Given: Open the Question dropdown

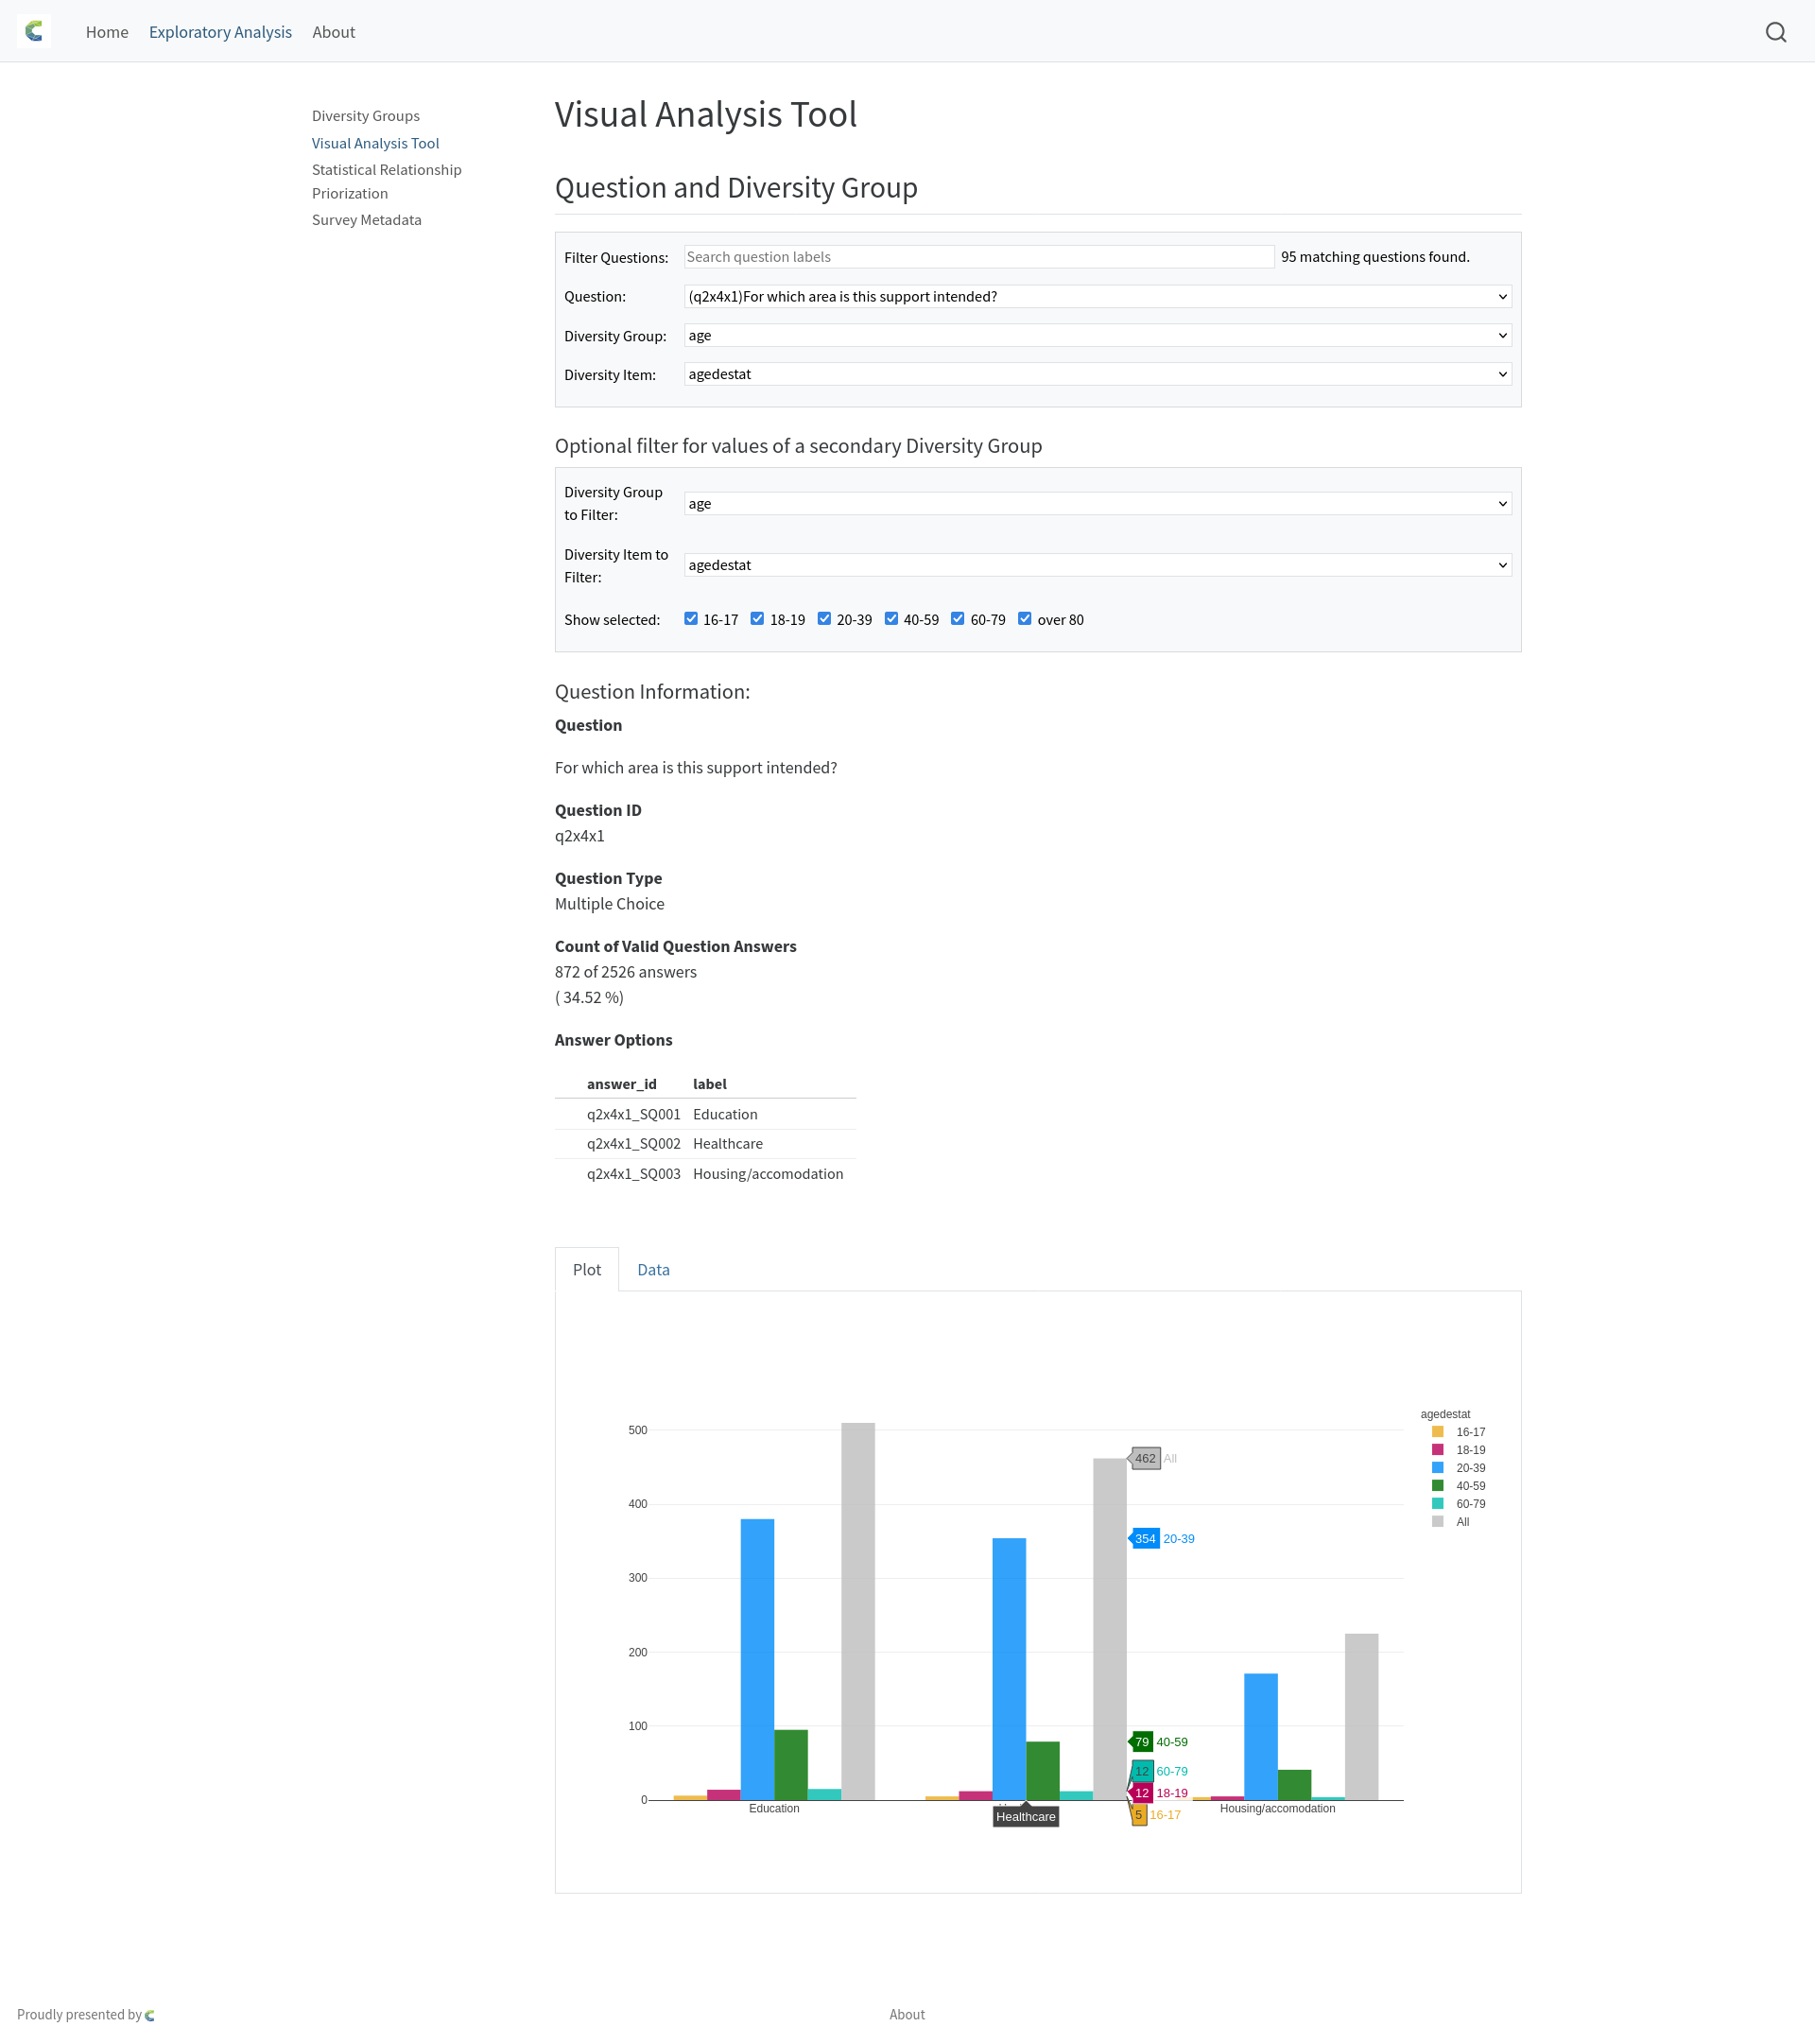Looking at the screenshot, I should [x=1096, y=296].
